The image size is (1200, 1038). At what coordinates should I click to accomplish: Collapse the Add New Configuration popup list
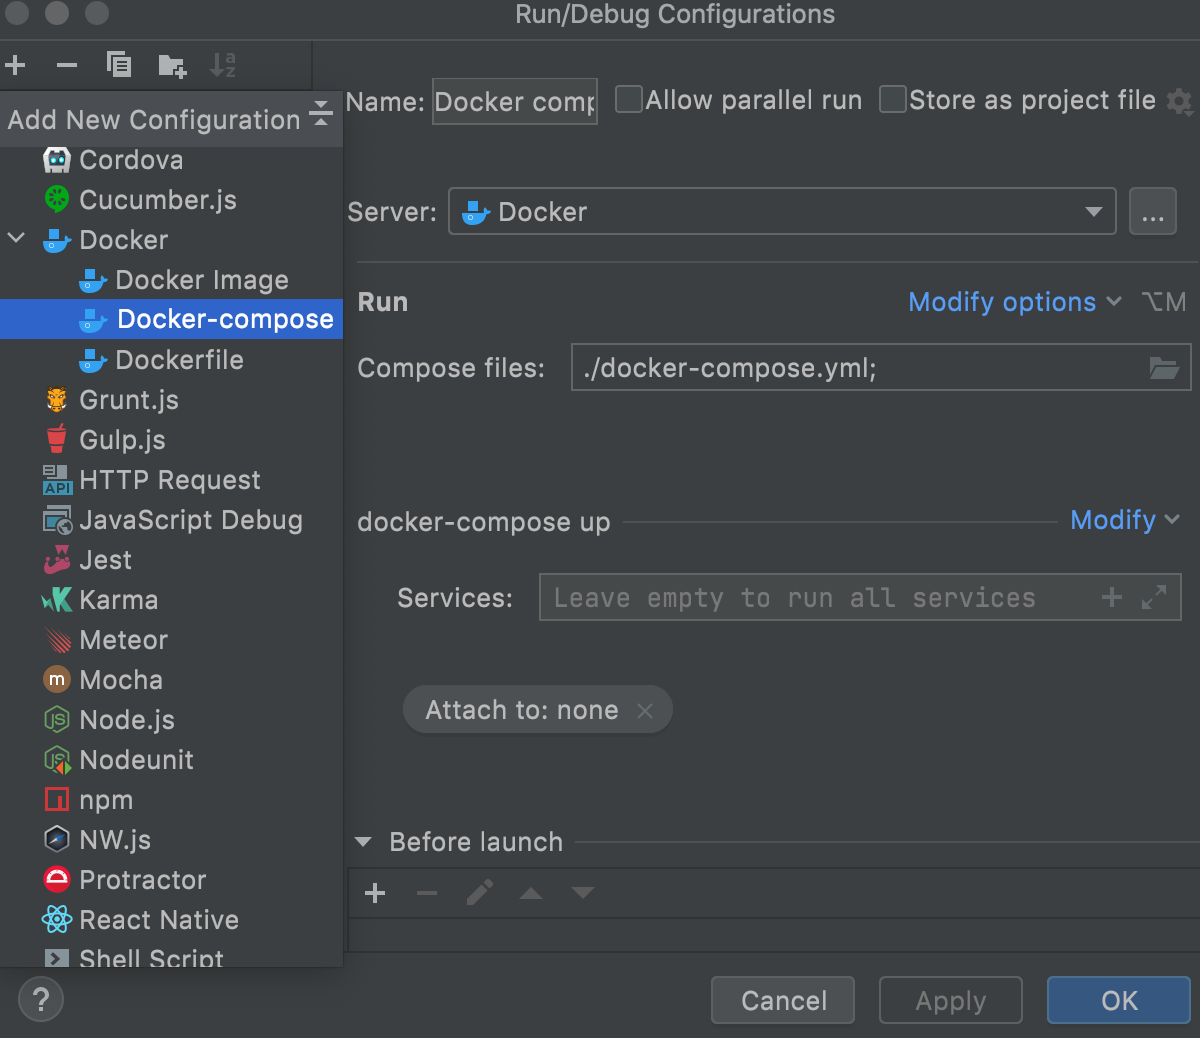321,113
